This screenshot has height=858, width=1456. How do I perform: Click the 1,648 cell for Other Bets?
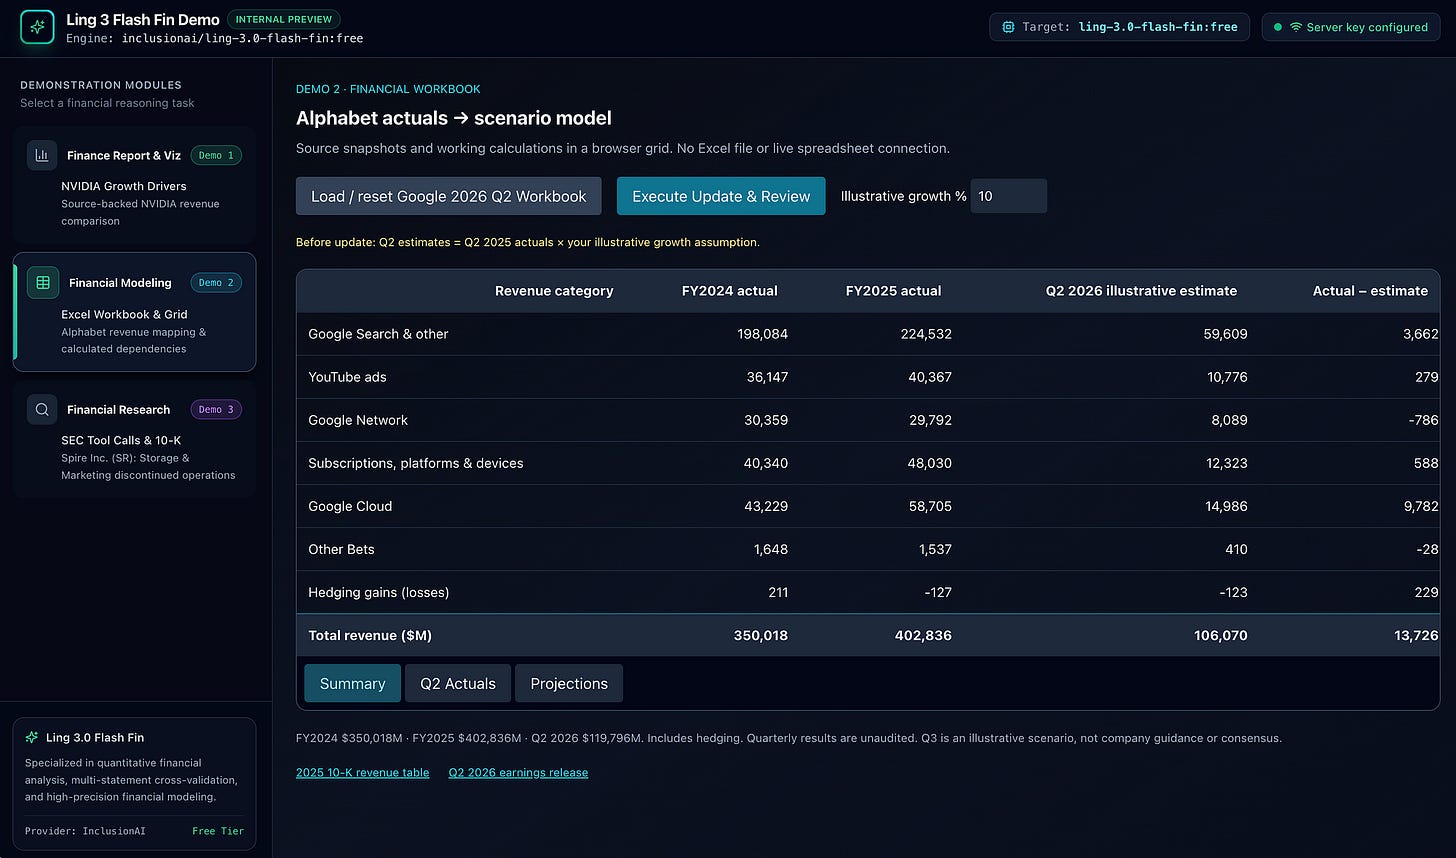pos(769,549)
